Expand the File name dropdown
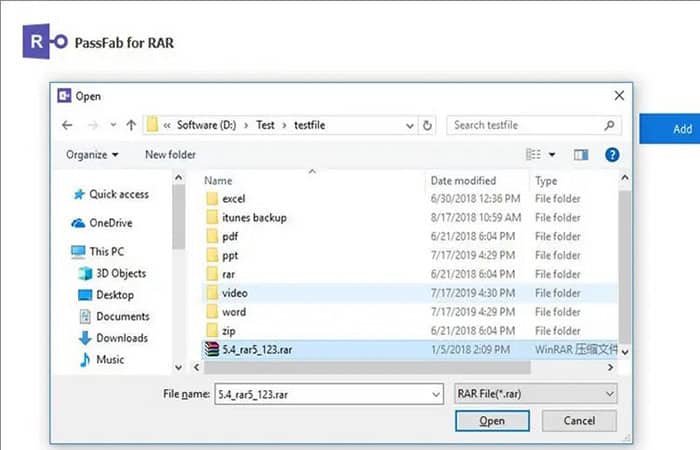 tap(435, 395)
